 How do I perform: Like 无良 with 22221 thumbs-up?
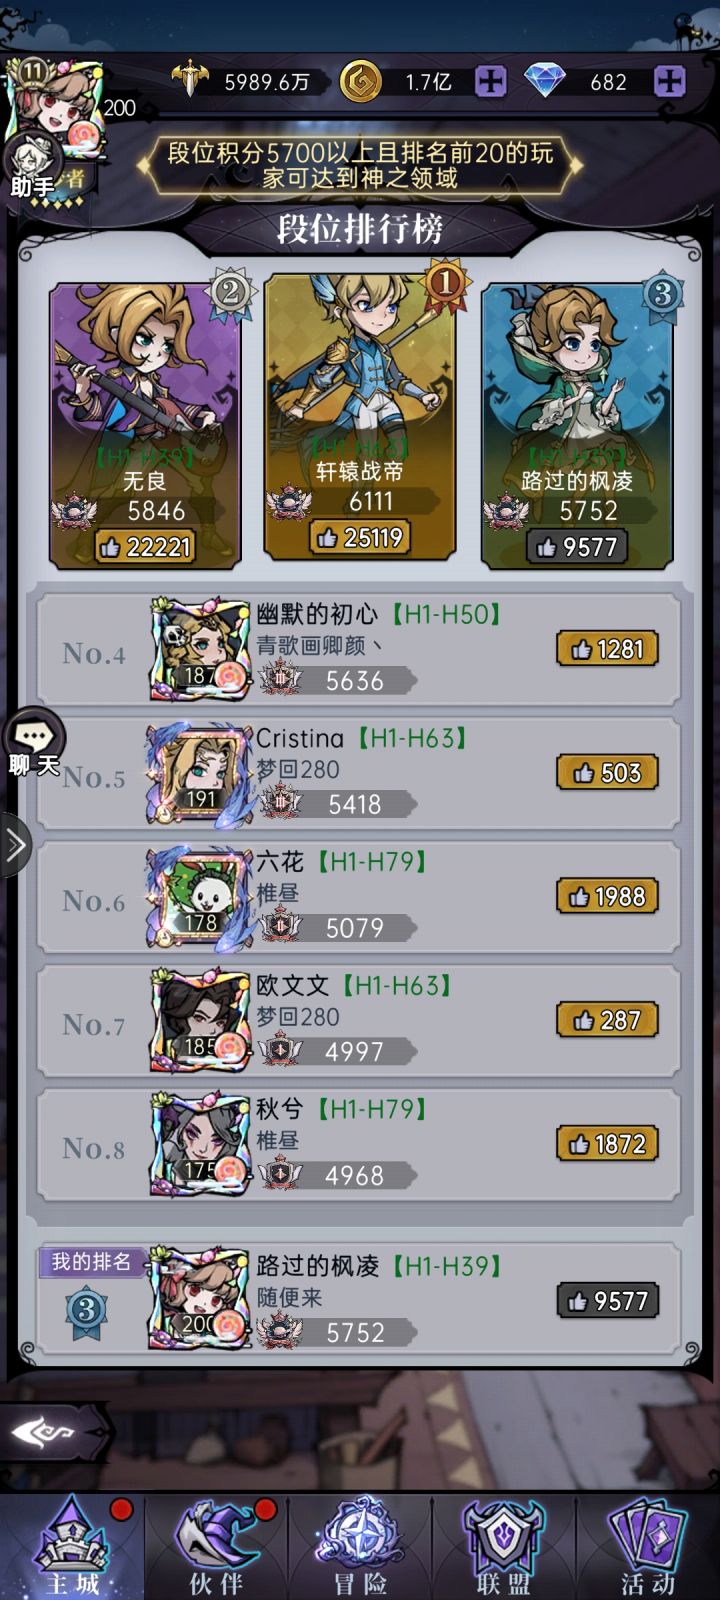[x=145, y=546]
